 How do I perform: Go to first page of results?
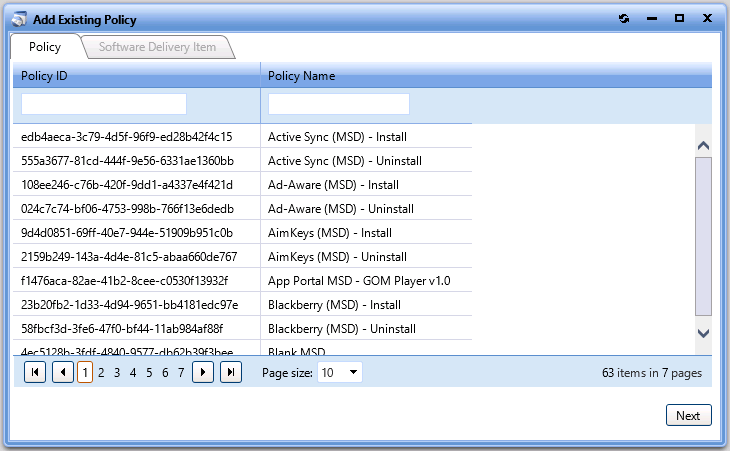34,372
